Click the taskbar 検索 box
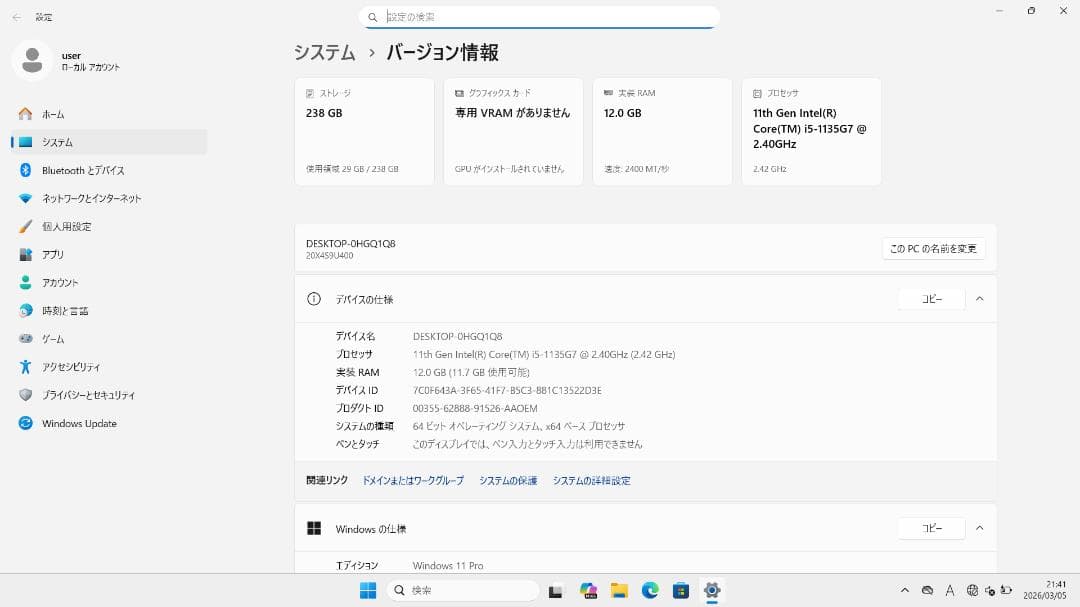 pyautogui.click(x=463, y=590)
